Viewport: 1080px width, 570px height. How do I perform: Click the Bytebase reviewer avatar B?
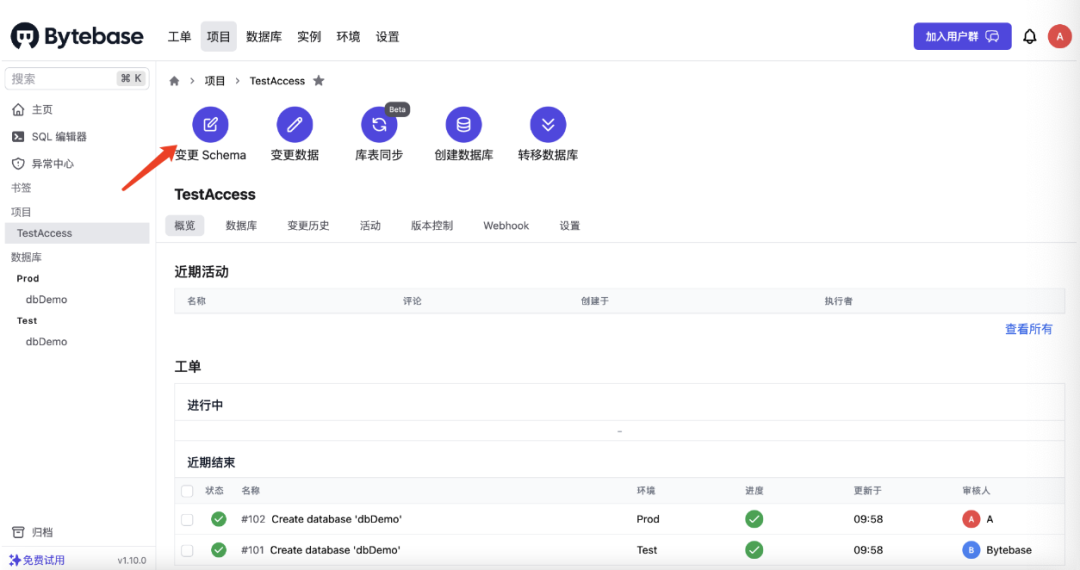971,550
